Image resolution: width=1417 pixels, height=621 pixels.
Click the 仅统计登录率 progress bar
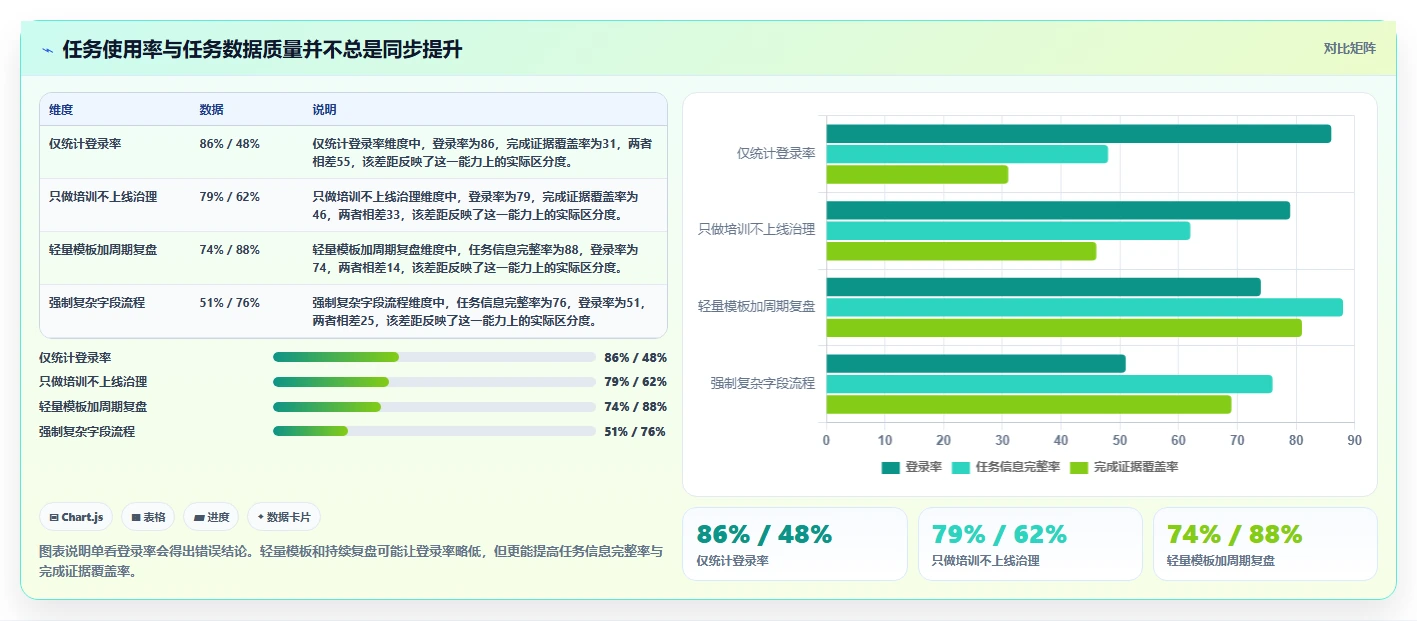pos(434,357)
